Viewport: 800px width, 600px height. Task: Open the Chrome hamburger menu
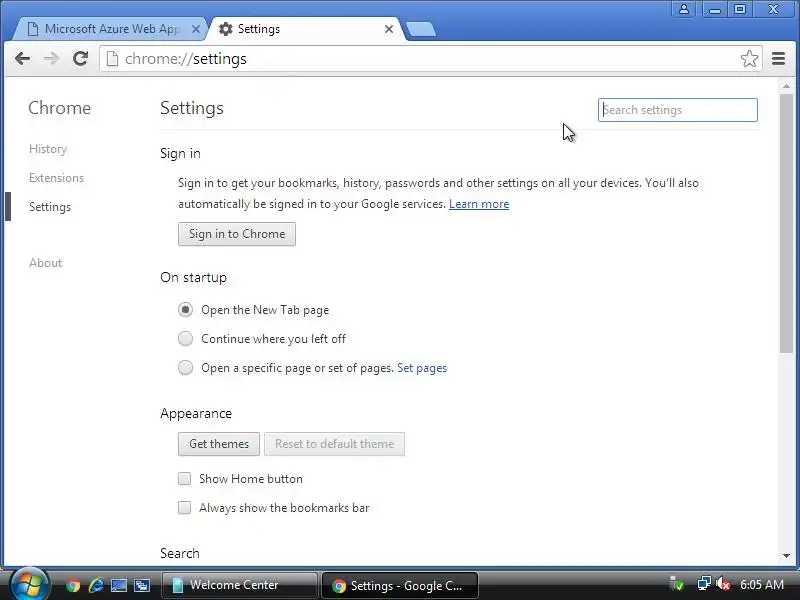pyautogui.click(x=778, y=59)
